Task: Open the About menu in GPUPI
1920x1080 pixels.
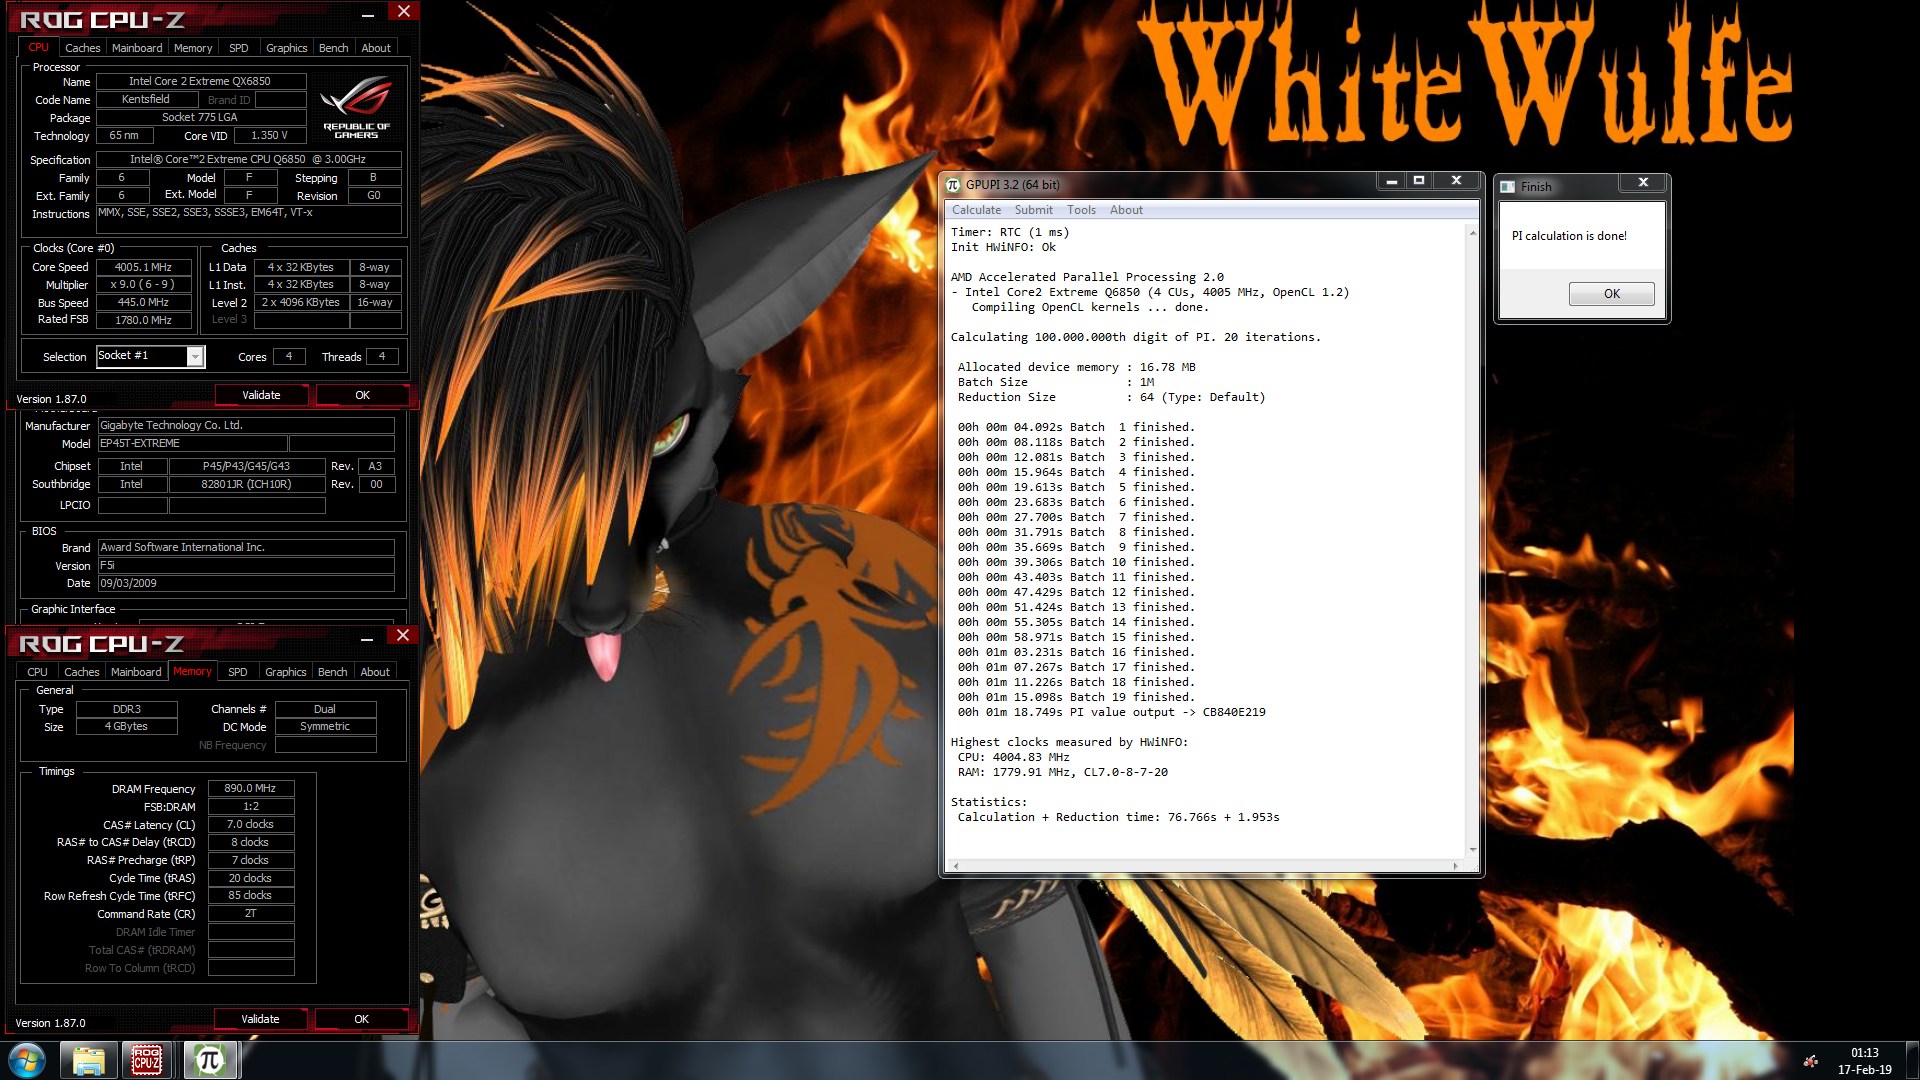Action: 1126,210
